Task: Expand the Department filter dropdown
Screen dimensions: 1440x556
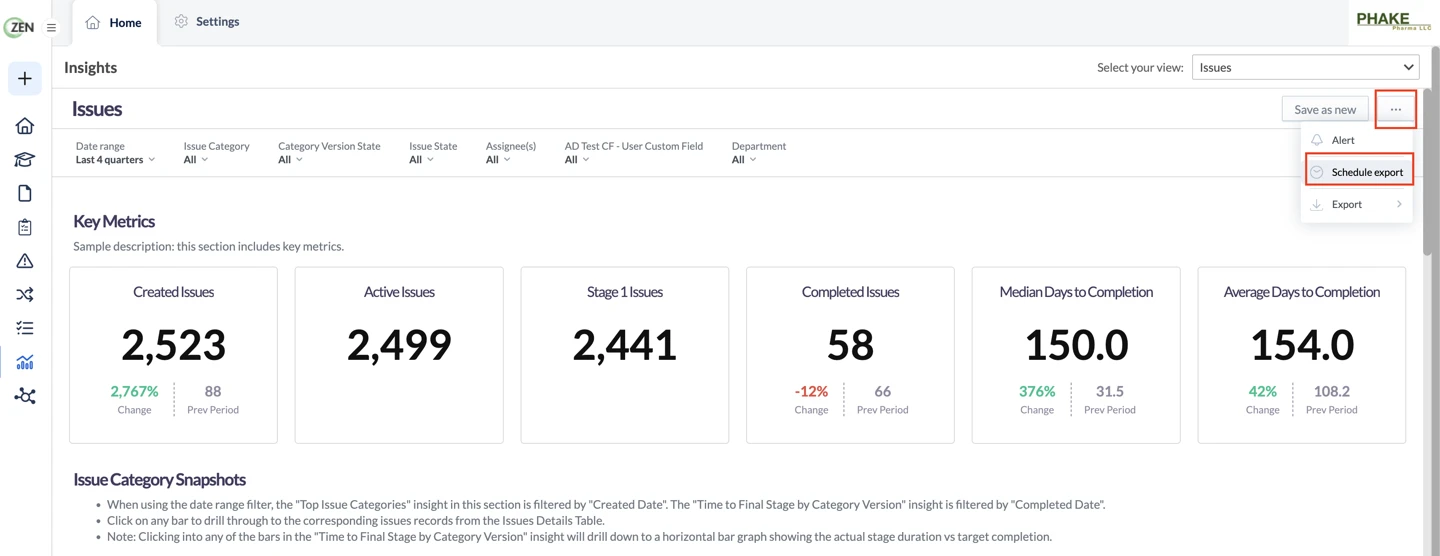Action: [x=758, y=153]
